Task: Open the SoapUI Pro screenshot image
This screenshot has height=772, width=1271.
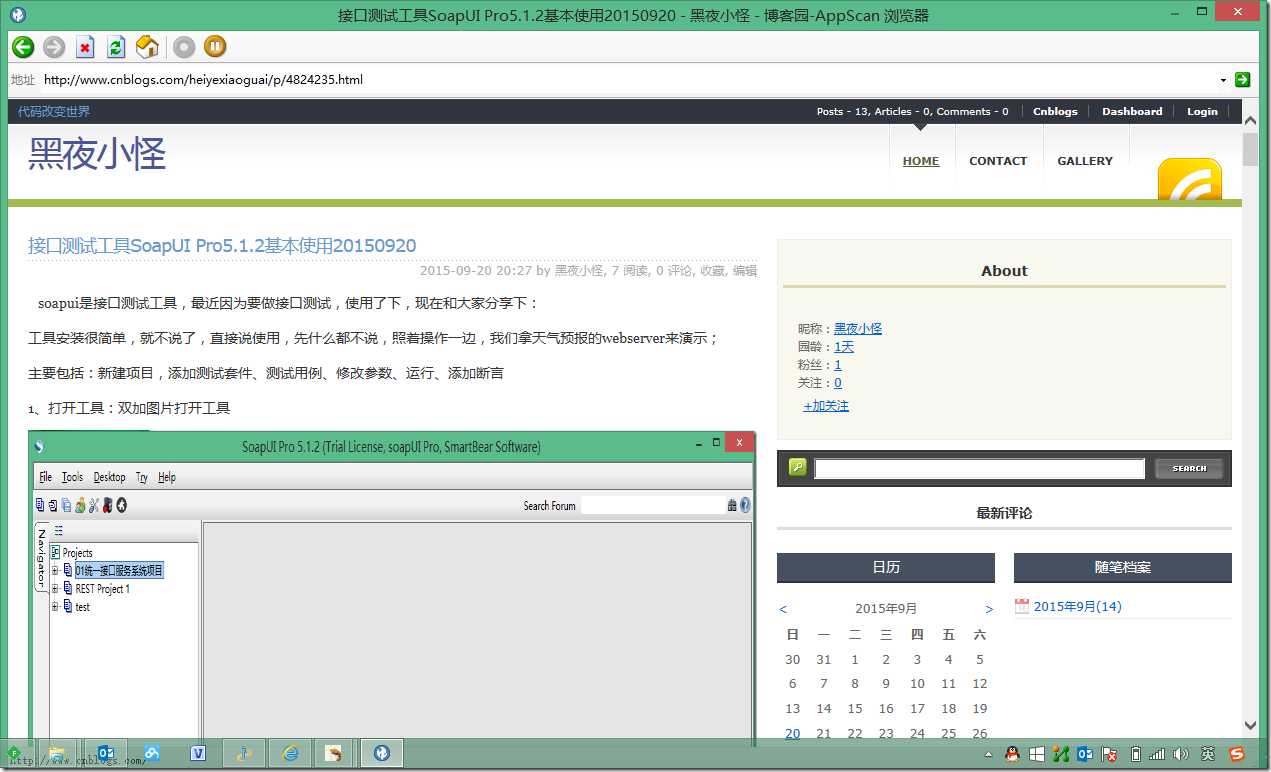Action: tap(392, 588)
